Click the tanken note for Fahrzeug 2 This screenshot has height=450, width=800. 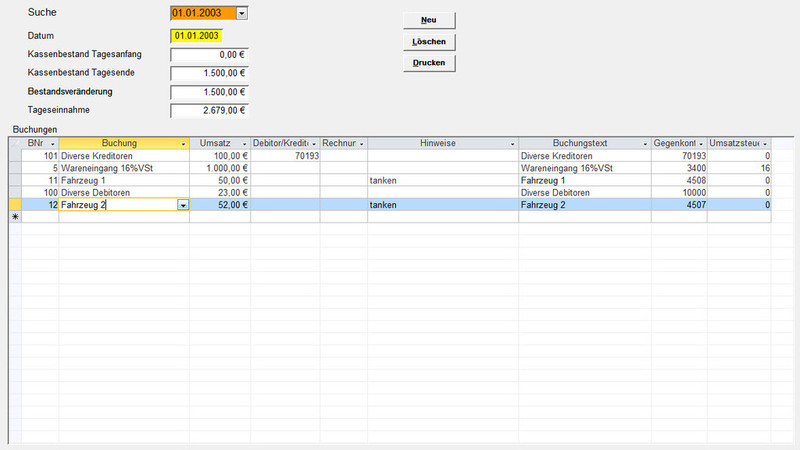pyautogui.click(x=443, y=205)
